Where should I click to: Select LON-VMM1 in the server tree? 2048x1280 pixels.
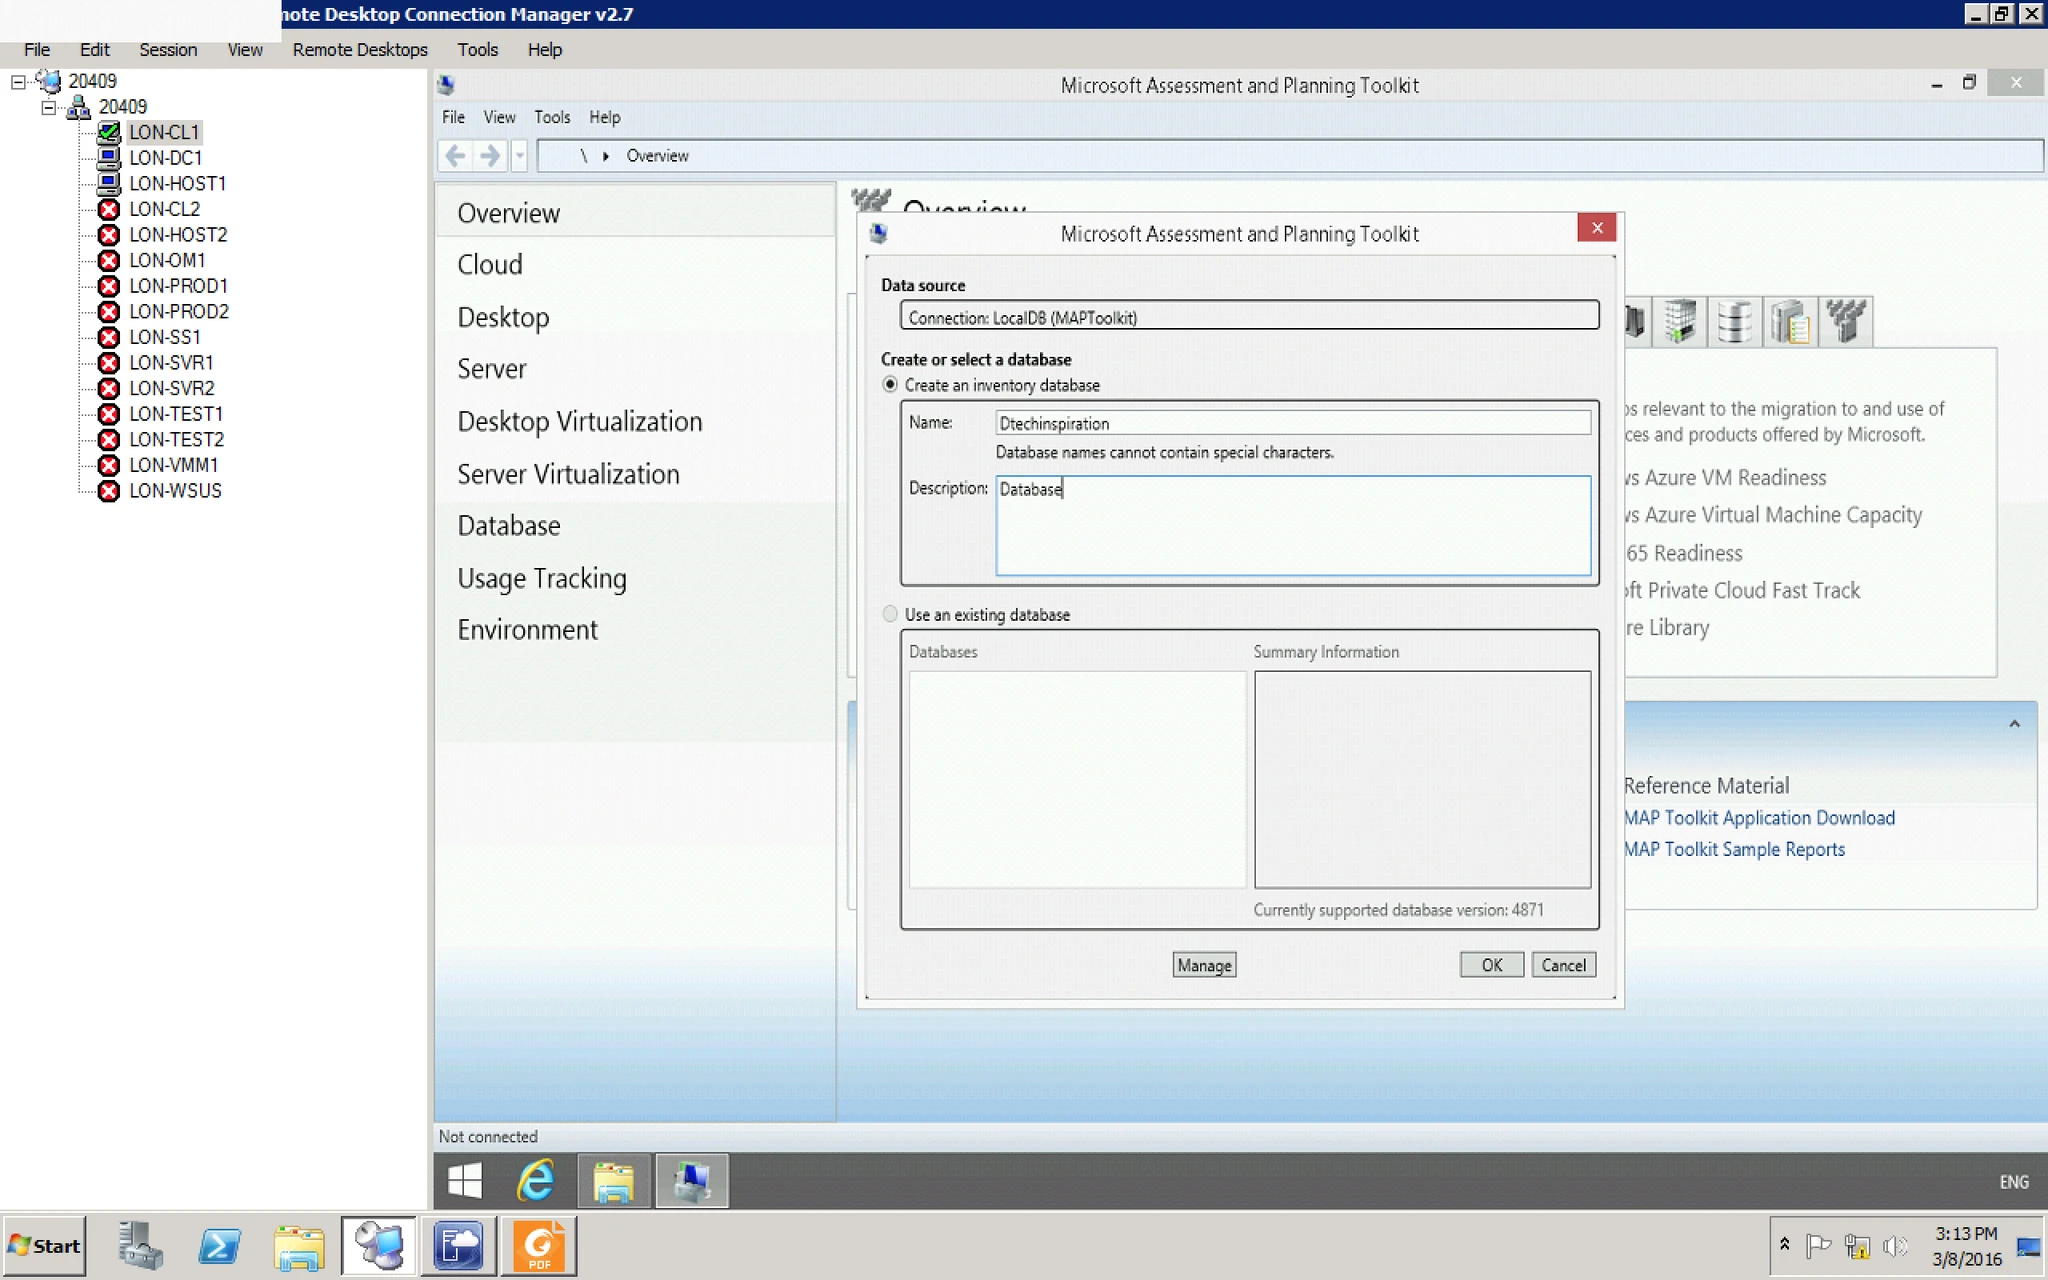173,465
